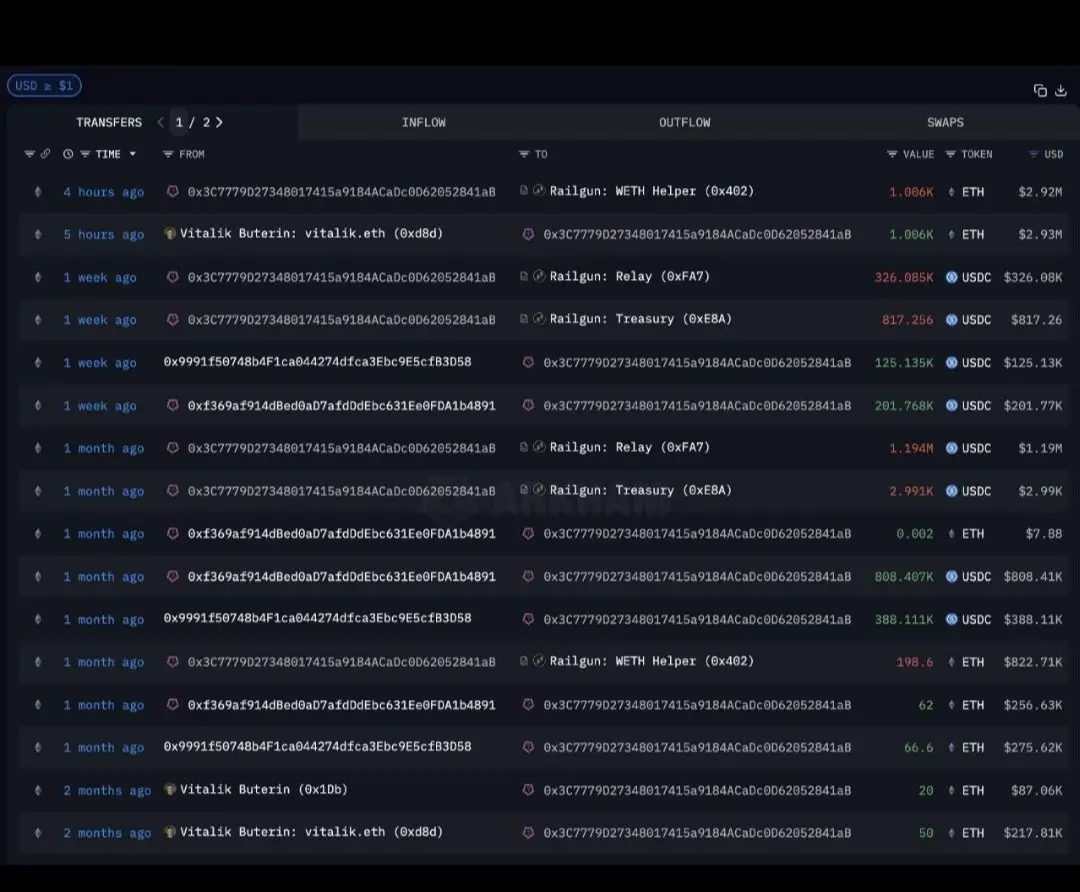Screen dimensions: 1080x892
Task: Open the VALUE column filter
Action: 892,154
